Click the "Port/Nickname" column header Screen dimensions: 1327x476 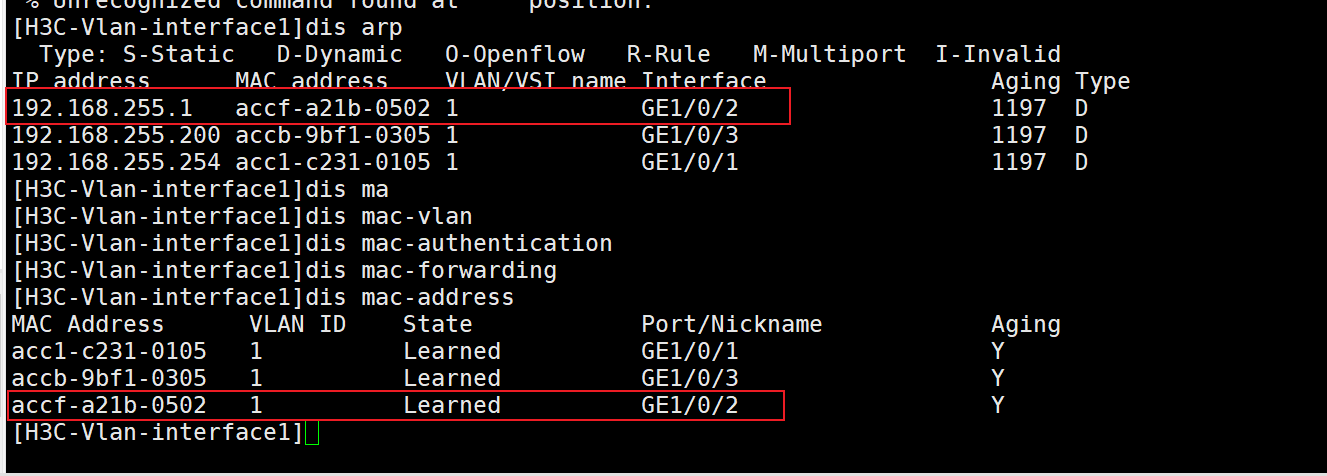point(731,324)
